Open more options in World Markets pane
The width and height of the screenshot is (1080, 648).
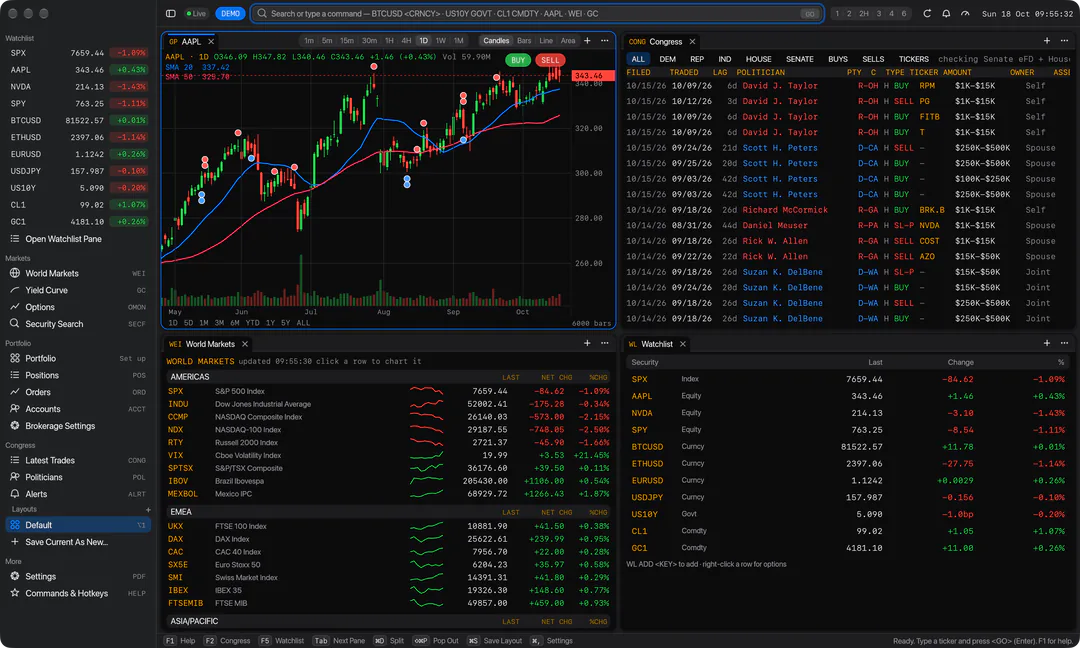pyautogui.click(x=605, y=343)
